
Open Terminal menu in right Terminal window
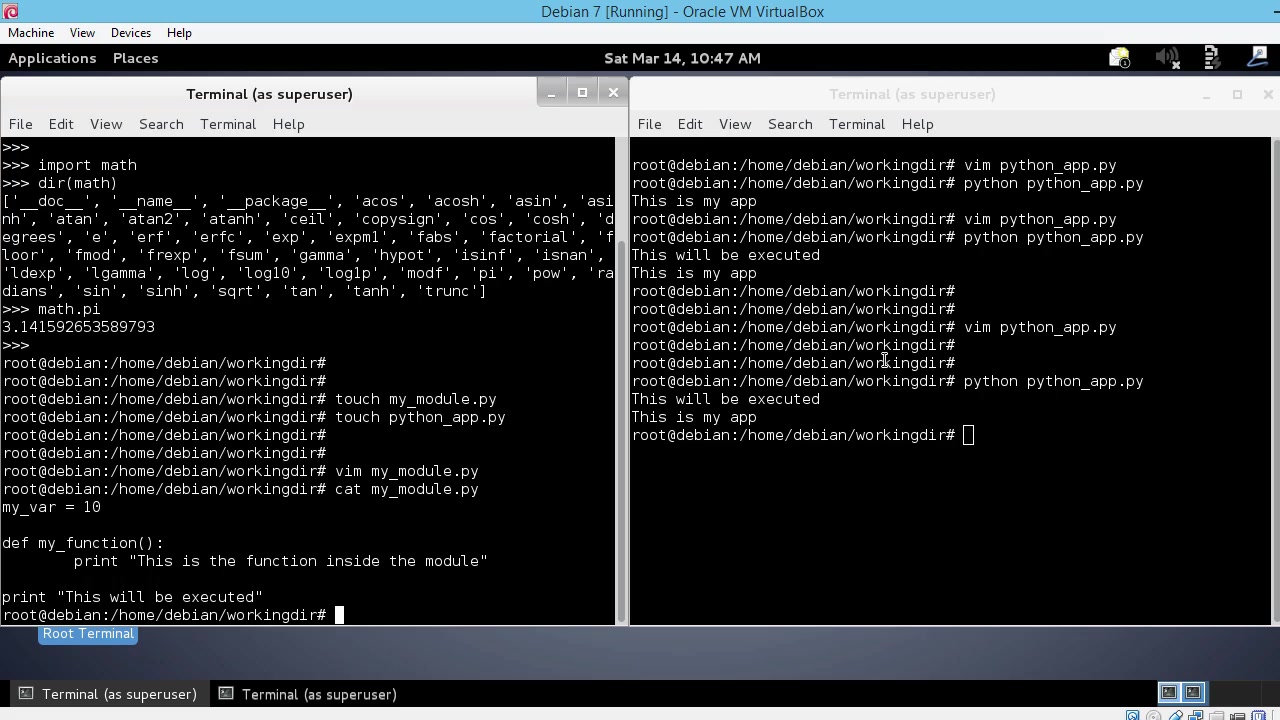point(857,124)
